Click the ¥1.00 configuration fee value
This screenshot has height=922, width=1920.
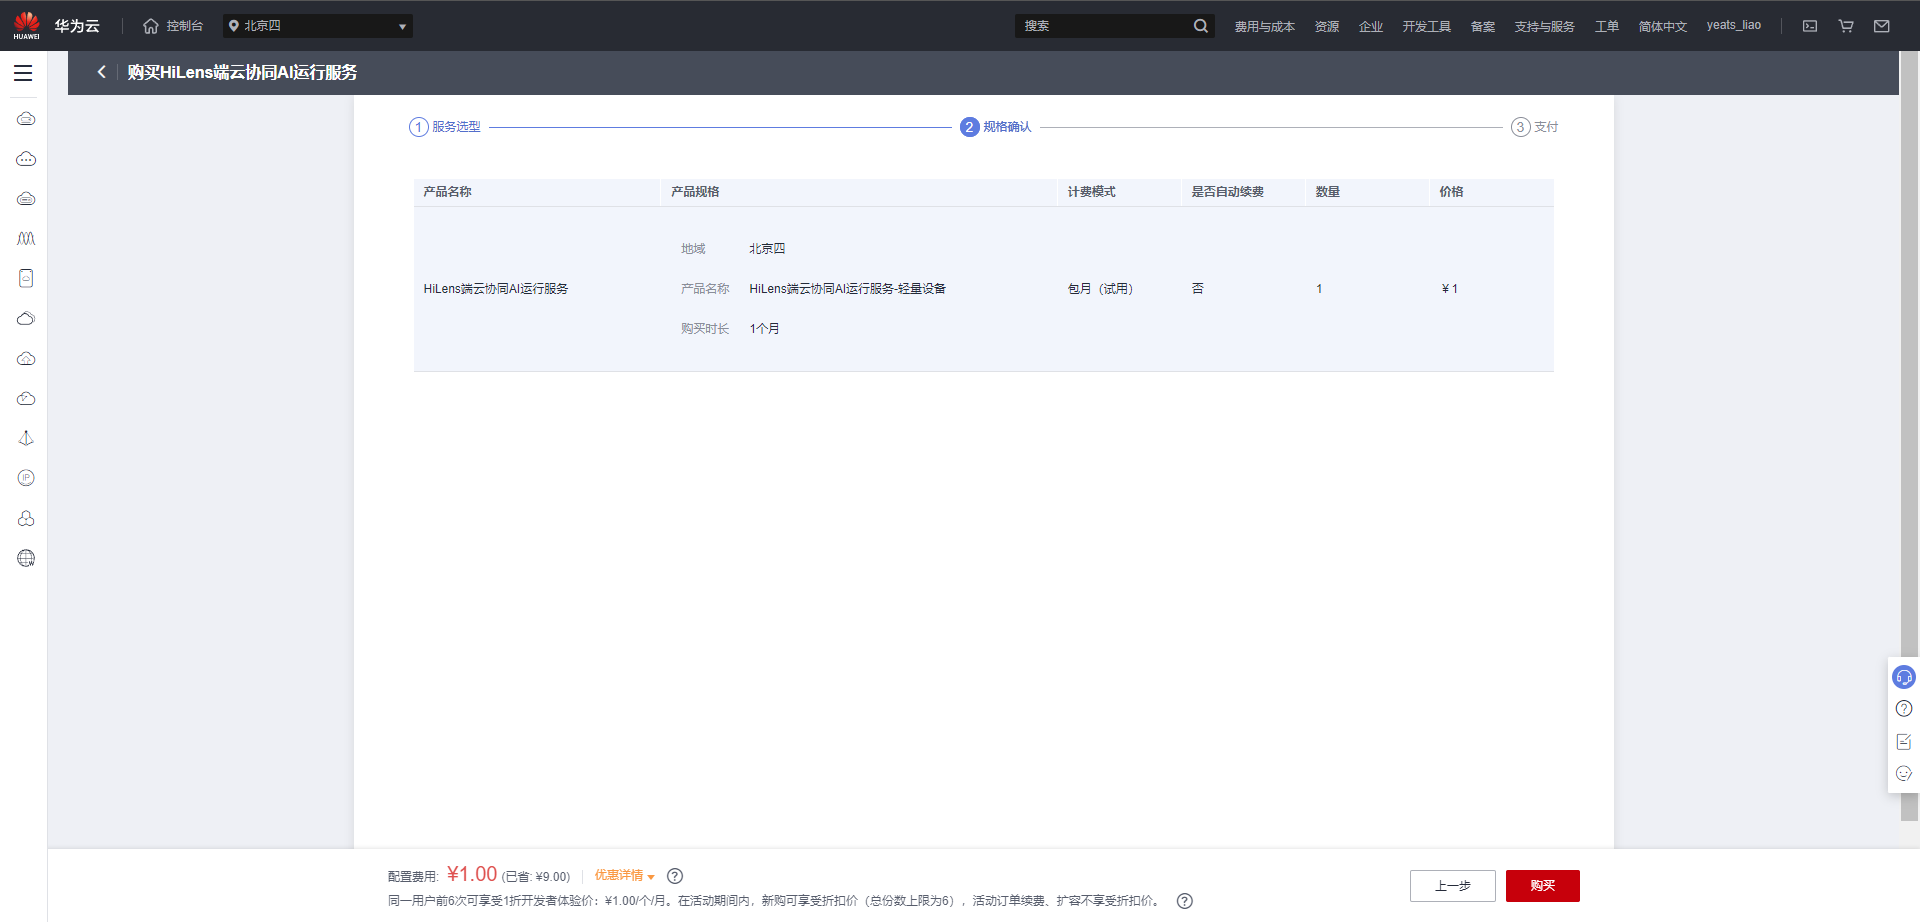[x=472, y=875]
